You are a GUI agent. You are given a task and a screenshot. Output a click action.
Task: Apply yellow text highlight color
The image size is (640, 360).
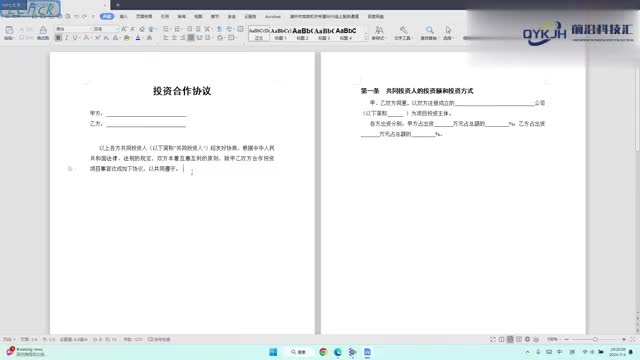click(x=127, y=38)
